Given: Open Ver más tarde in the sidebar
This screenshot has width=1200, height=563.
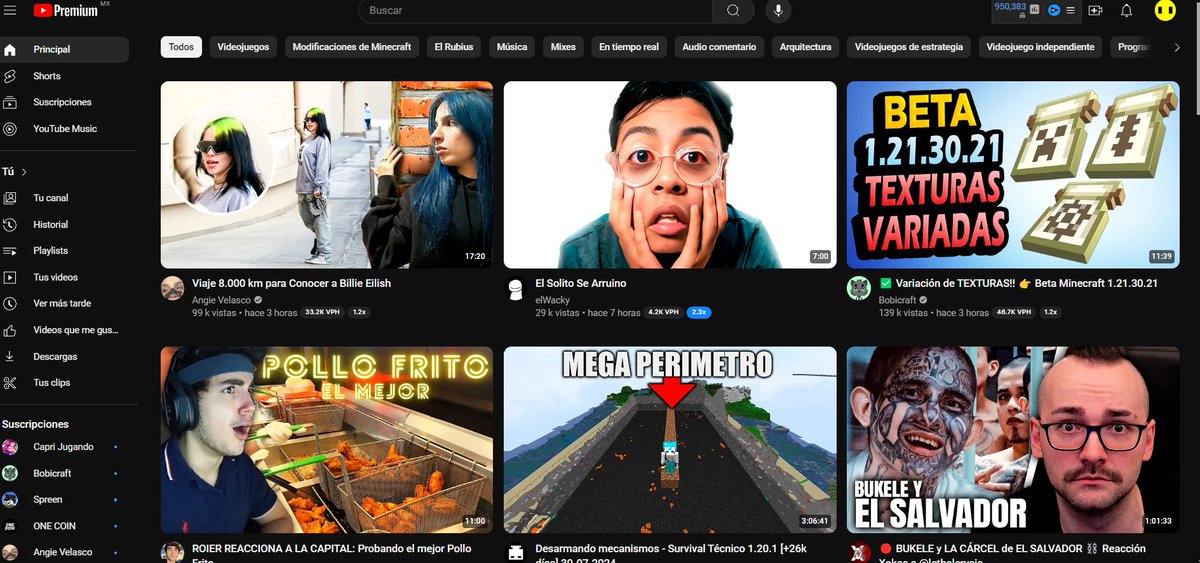Looking at the screenshot, I should 65,303.
